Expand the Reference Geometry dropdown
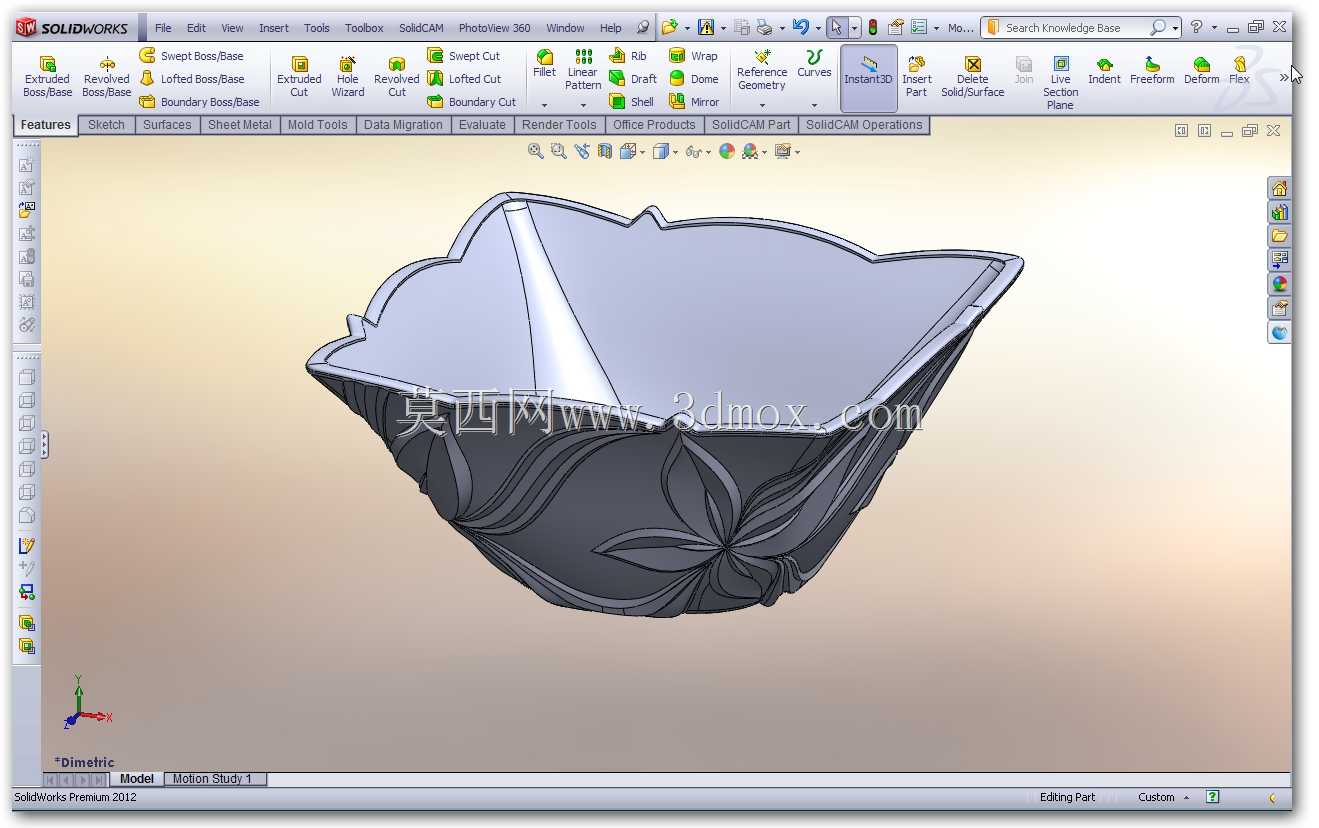 click(x=762, y=105)
